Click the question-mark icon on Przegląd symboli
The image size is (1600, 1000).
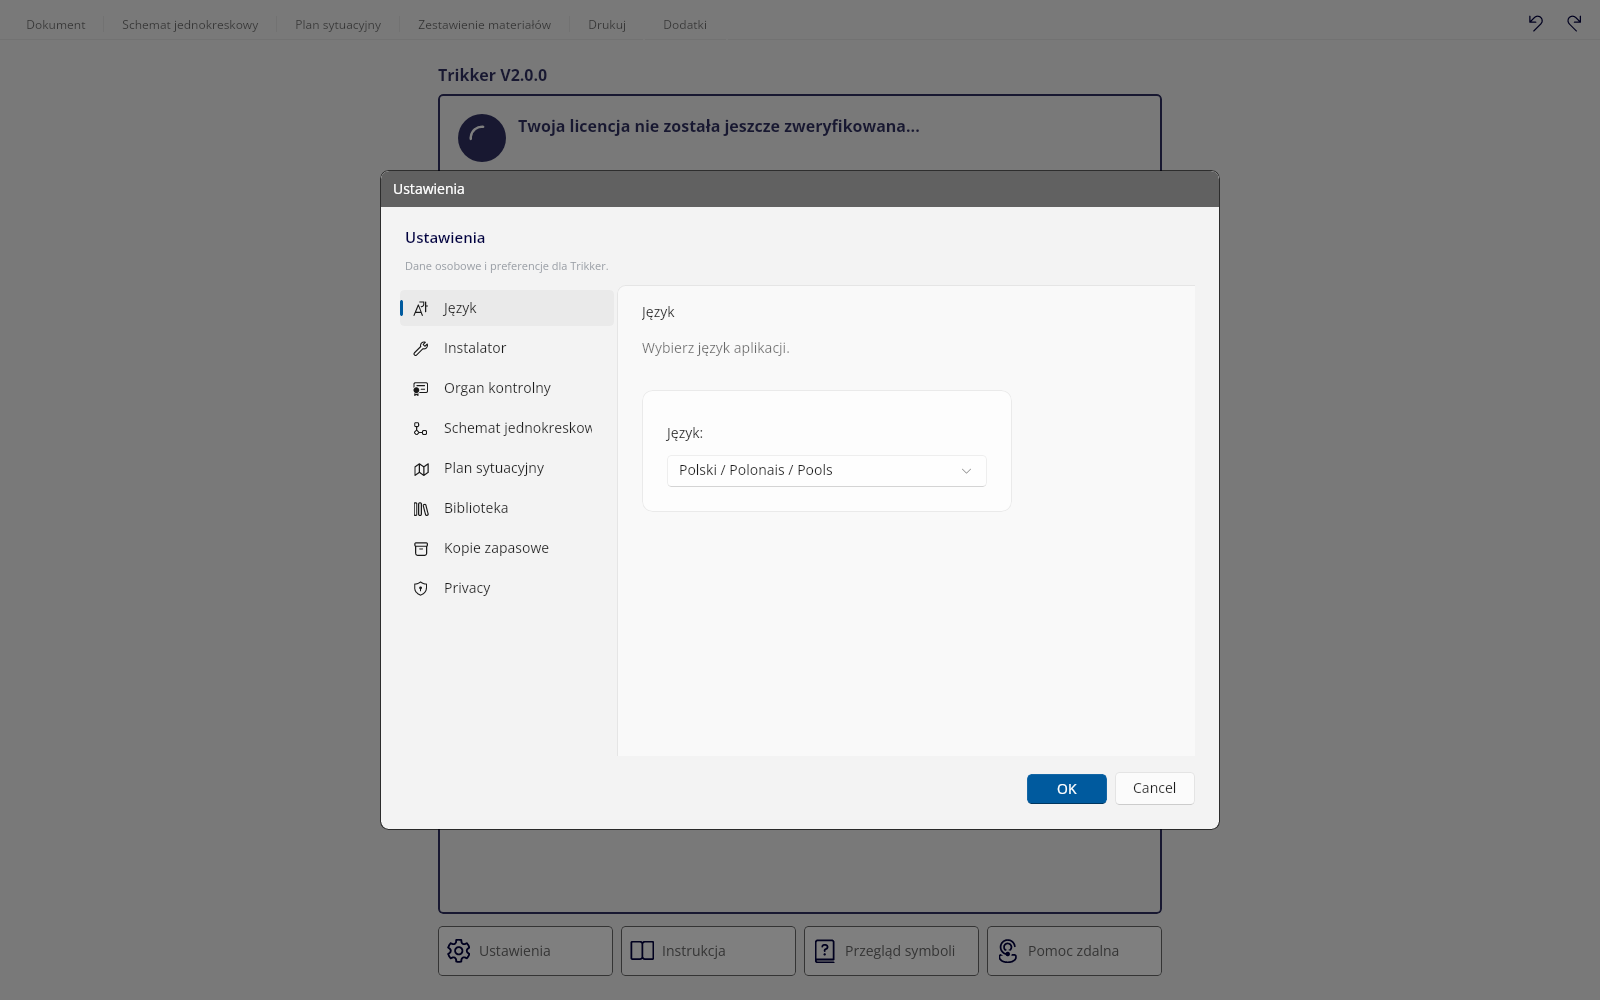click(825, 951)
